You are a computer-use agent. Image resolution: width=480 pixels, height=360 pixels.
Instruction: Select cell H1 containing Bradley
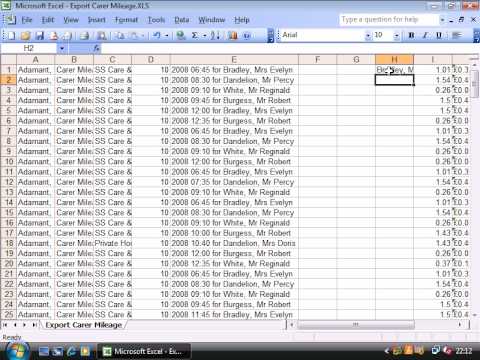(x=394, y=70)
